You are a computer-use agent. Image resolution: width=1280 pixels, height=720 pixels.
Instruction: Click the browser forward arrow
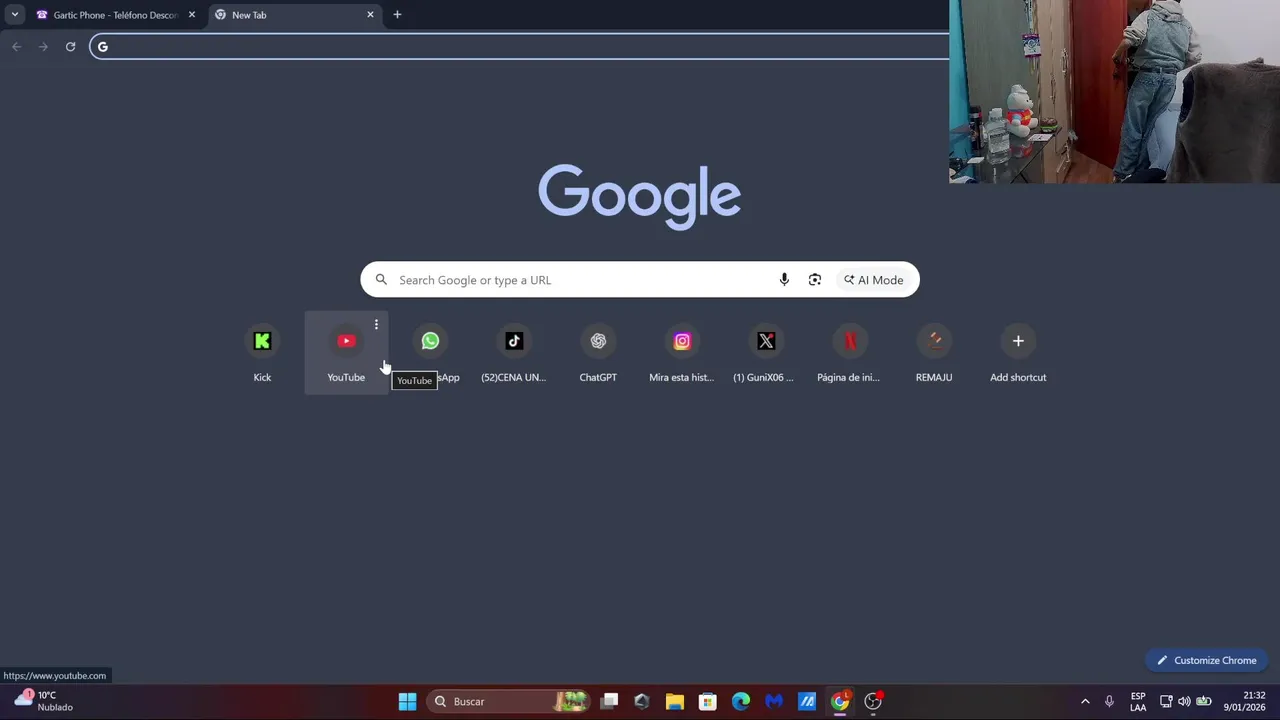(x=43, y=46)
